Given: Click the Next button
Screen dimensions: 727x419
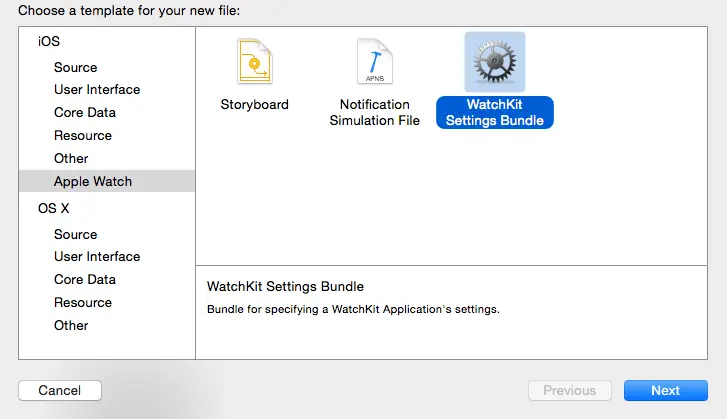Looking at the screenshot, I should pos(665,390).
